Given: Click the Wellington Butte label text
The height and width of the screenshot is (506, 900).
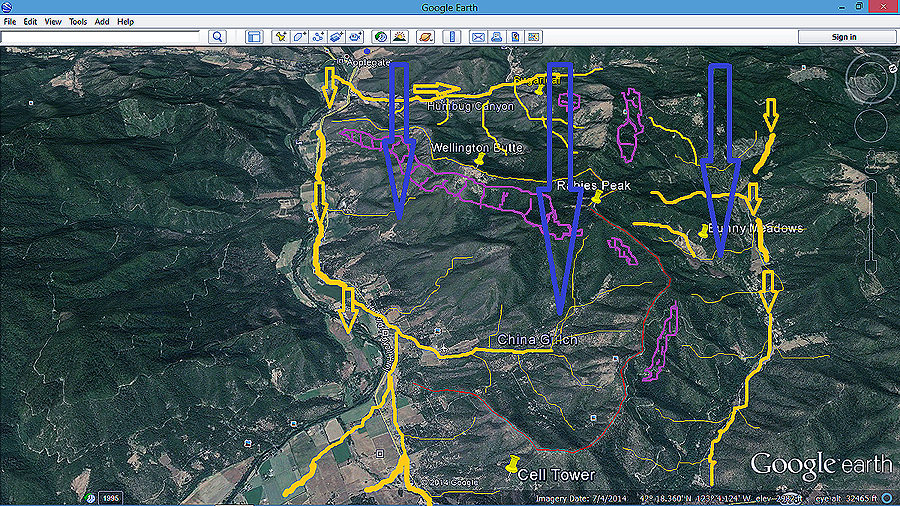Looking at the screenshot, I should click(477, 147).
